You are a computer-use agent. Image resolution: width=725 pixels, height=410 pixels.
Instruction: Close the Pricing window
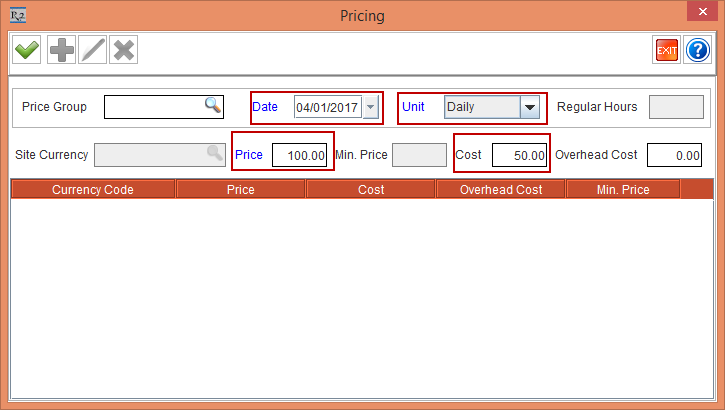pos(702,15)
